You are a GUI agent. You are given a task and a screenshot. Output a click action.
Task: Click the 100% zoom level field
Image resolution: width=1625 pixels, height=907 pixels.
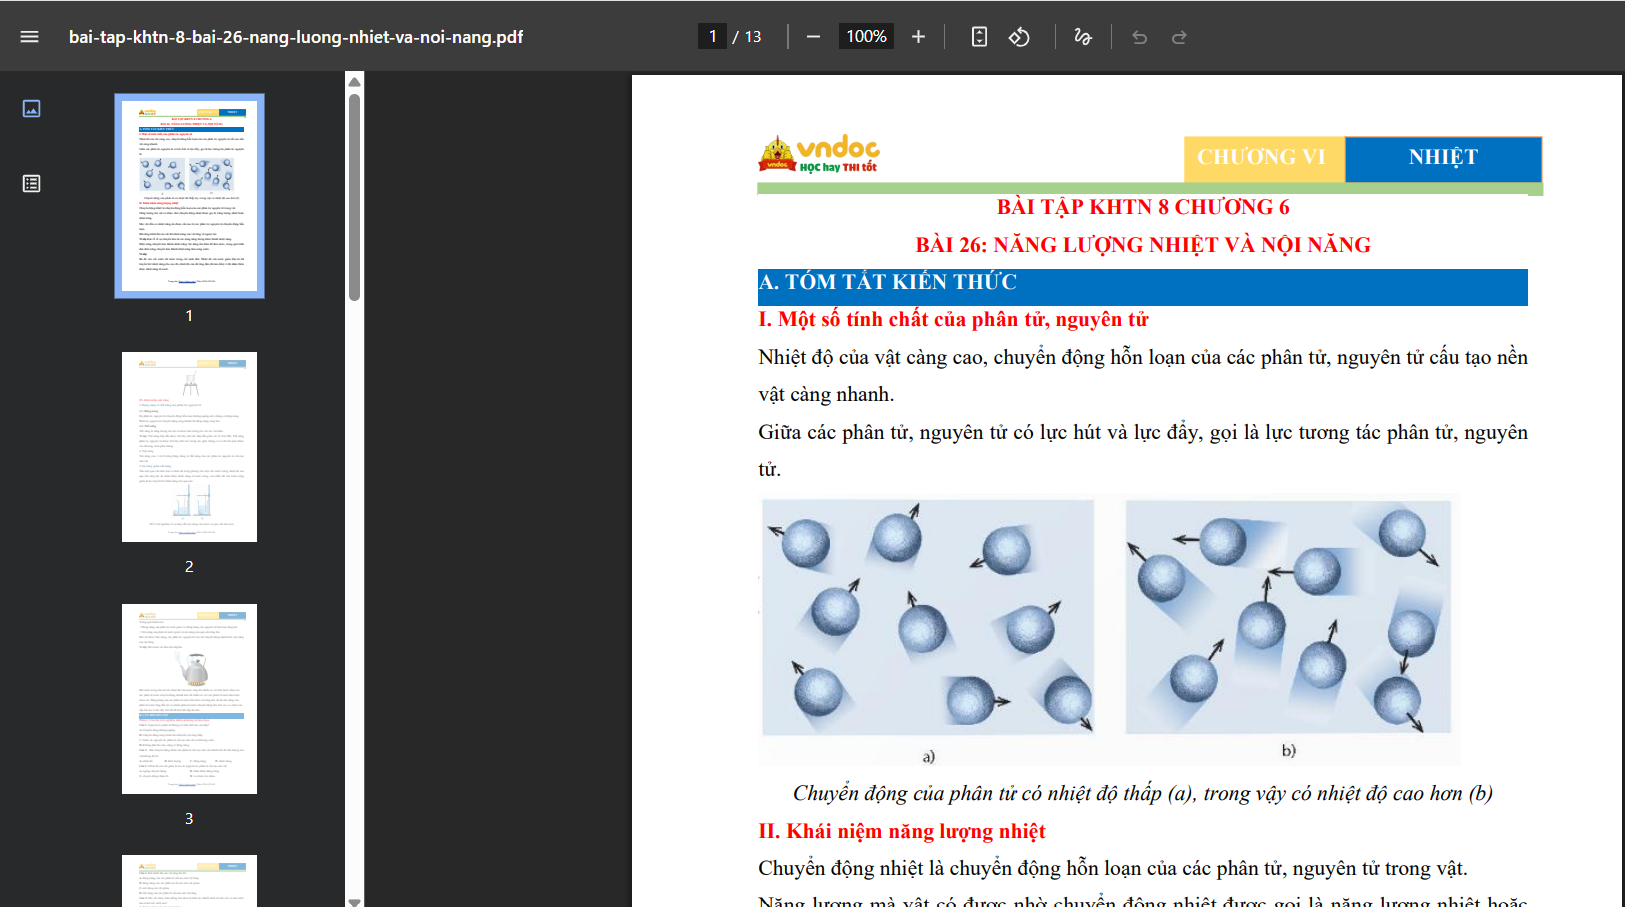[866, 37]
